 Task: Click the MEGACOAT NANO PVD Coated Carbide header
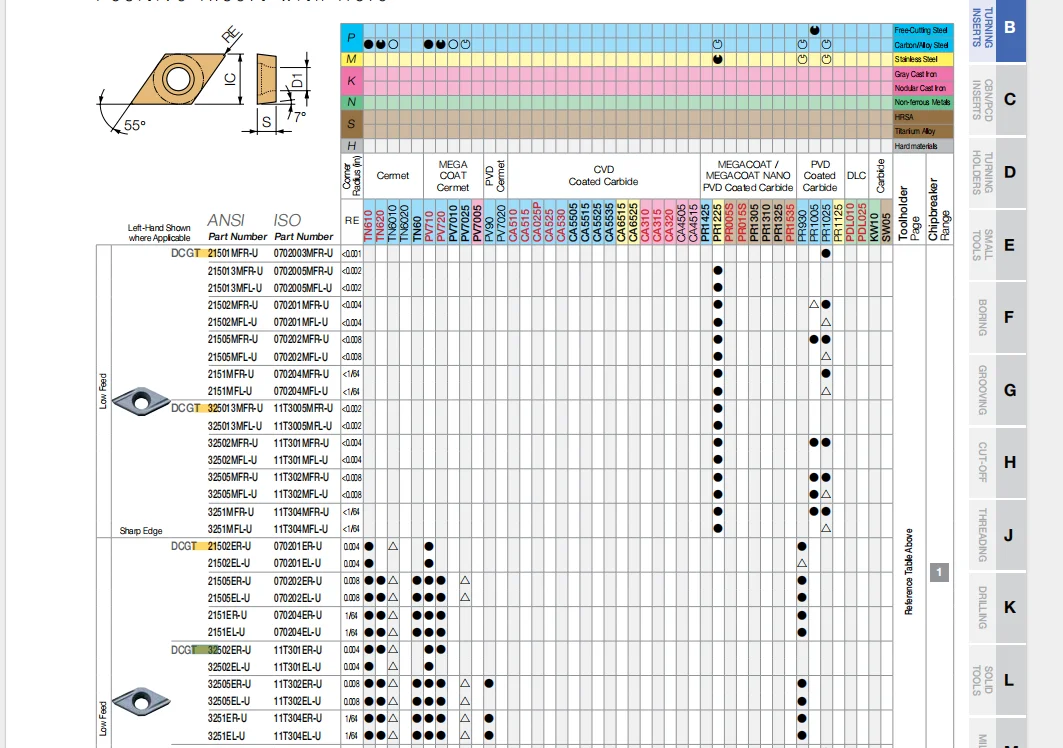748,176
